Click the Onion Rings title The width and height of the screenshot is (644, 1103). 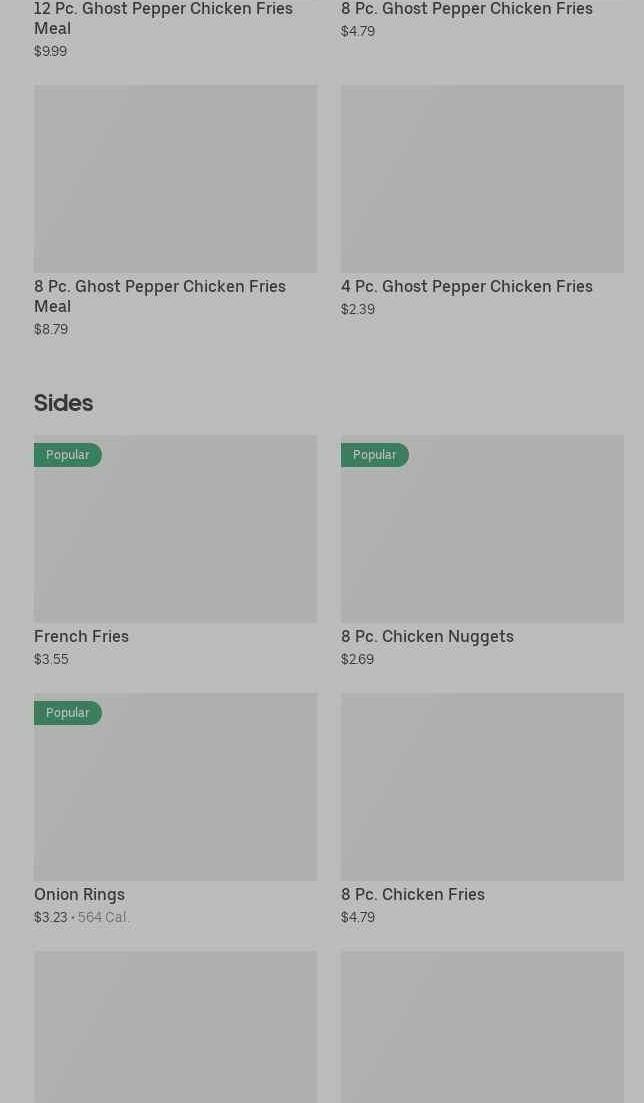click(x=79, y=894)
